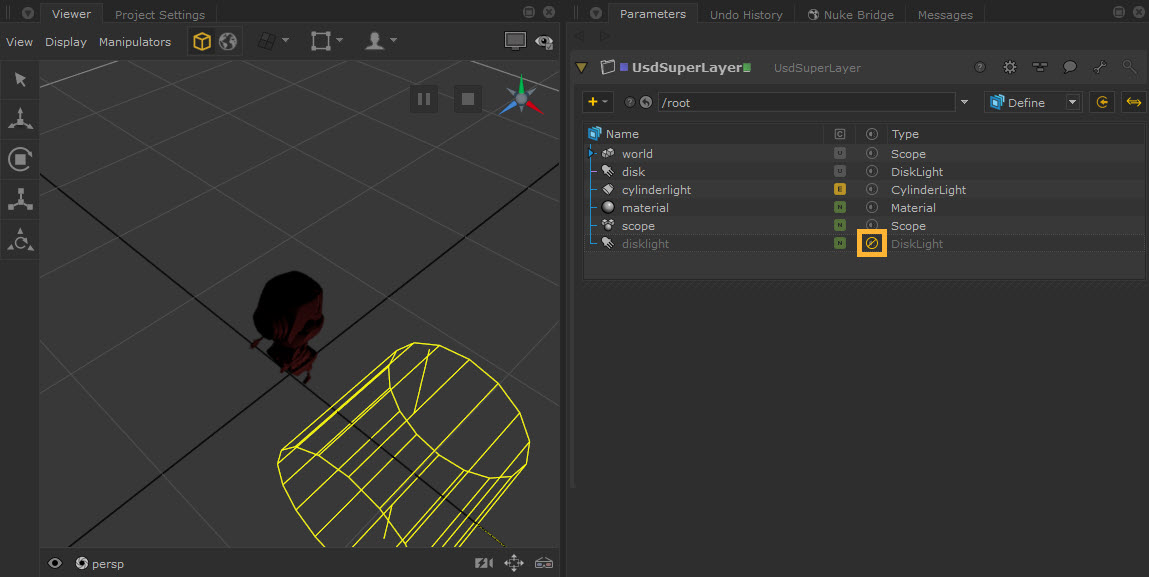Click the wrench icon on UsdSuperLayer node
Screen dimensions: 1149x577
point(1099,68)
